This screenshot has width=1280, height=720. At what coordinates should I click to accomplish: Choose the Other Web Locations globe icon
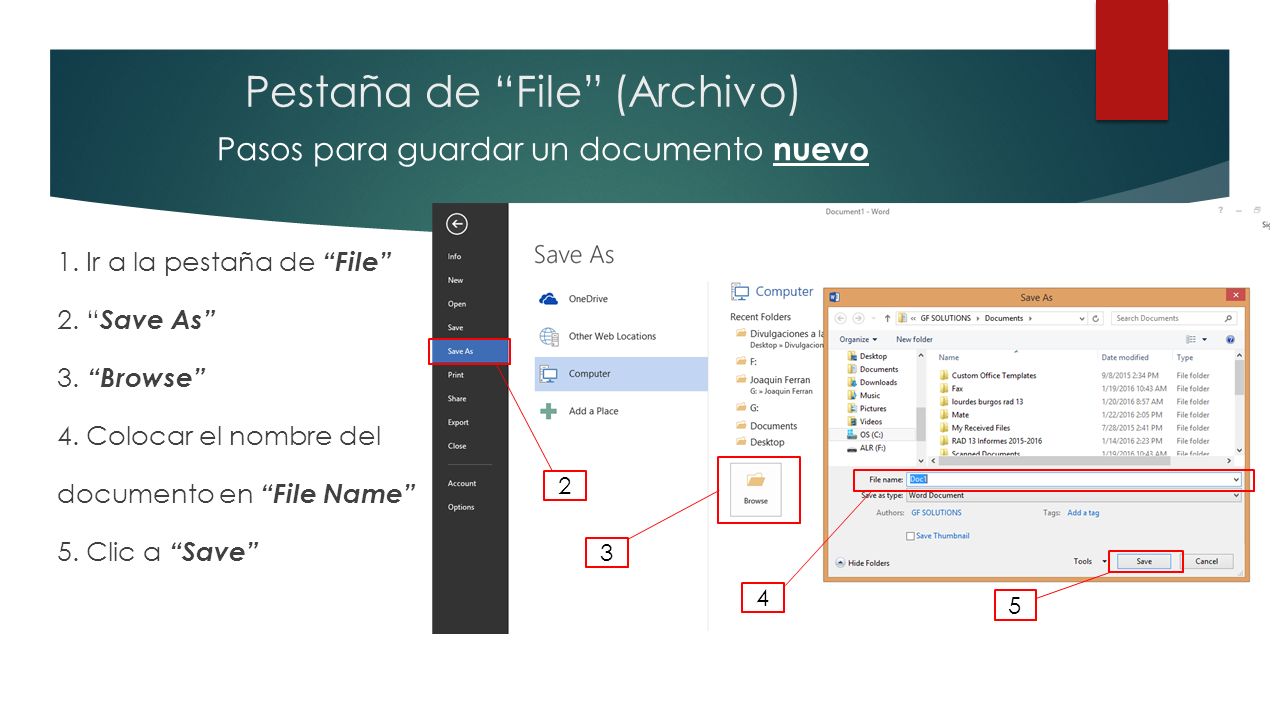[x=549, y=336]
